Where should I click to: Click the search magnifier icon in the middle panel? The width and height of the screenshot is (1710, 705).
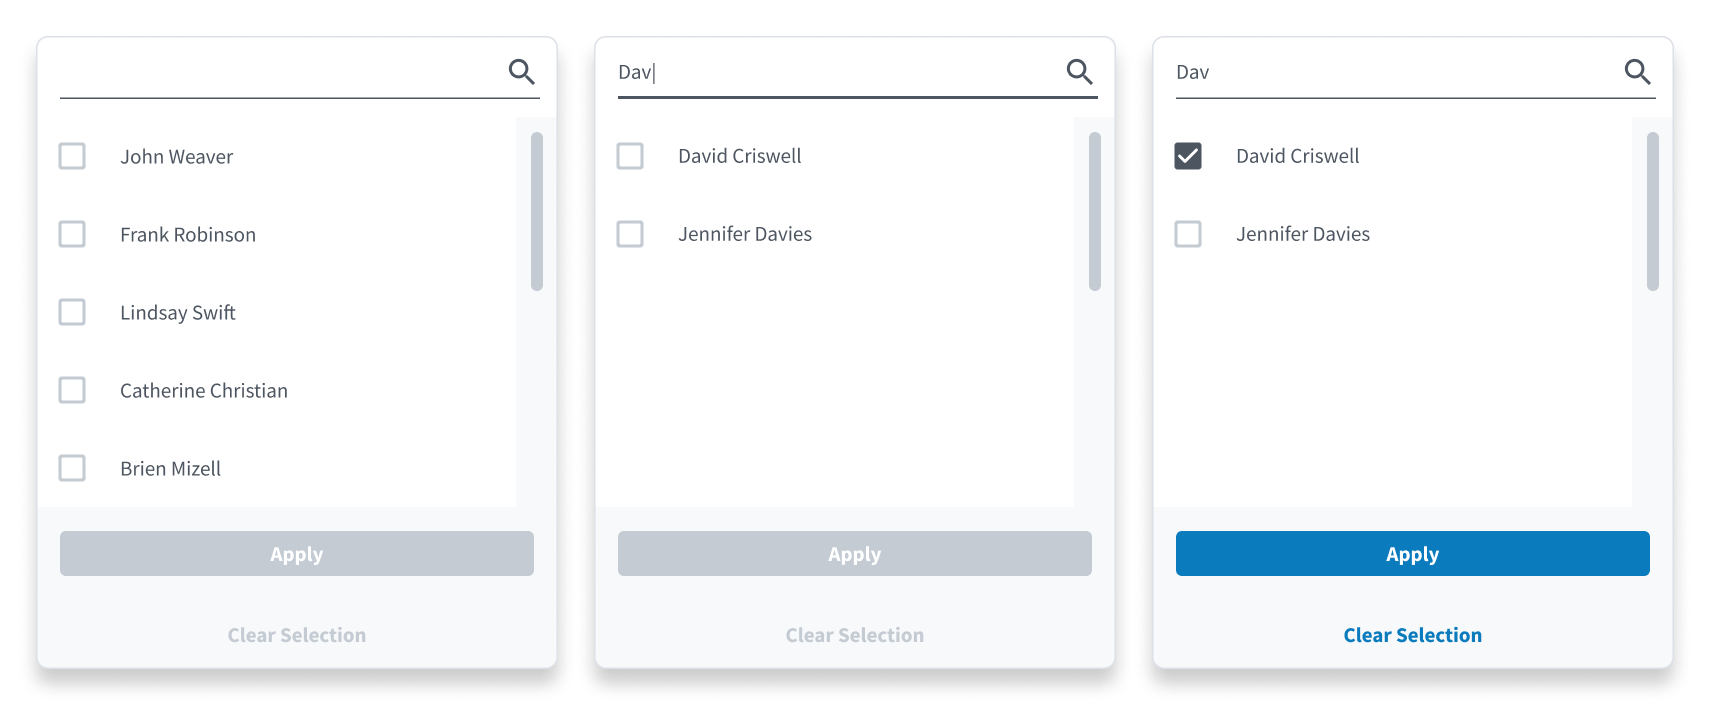pos(1079,72)
